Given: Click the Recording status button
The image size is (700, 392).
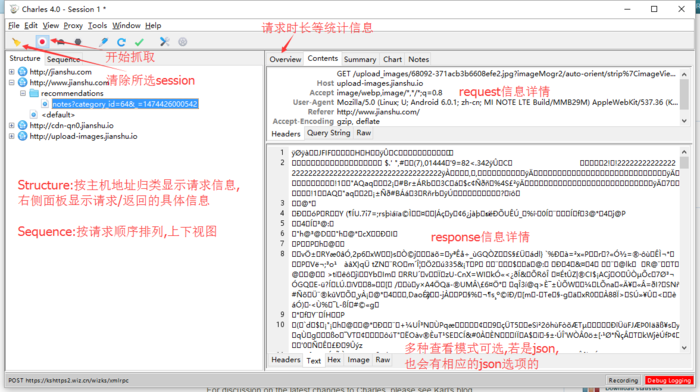Looking at the screenshot, I should (623, 380).
